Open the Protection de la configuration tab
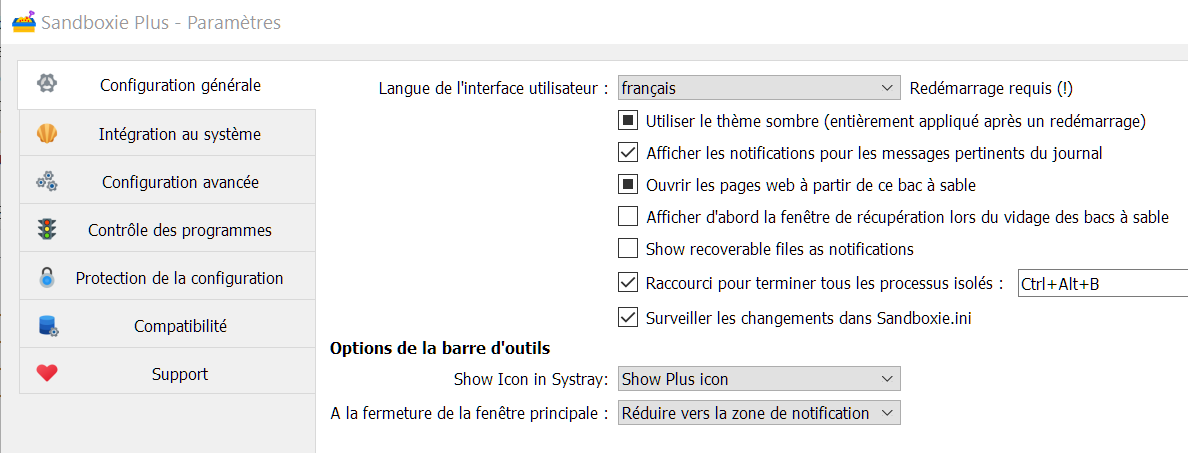Viewport: 1188px width, 453px height. pyautogui.click(x=179, y=278)
